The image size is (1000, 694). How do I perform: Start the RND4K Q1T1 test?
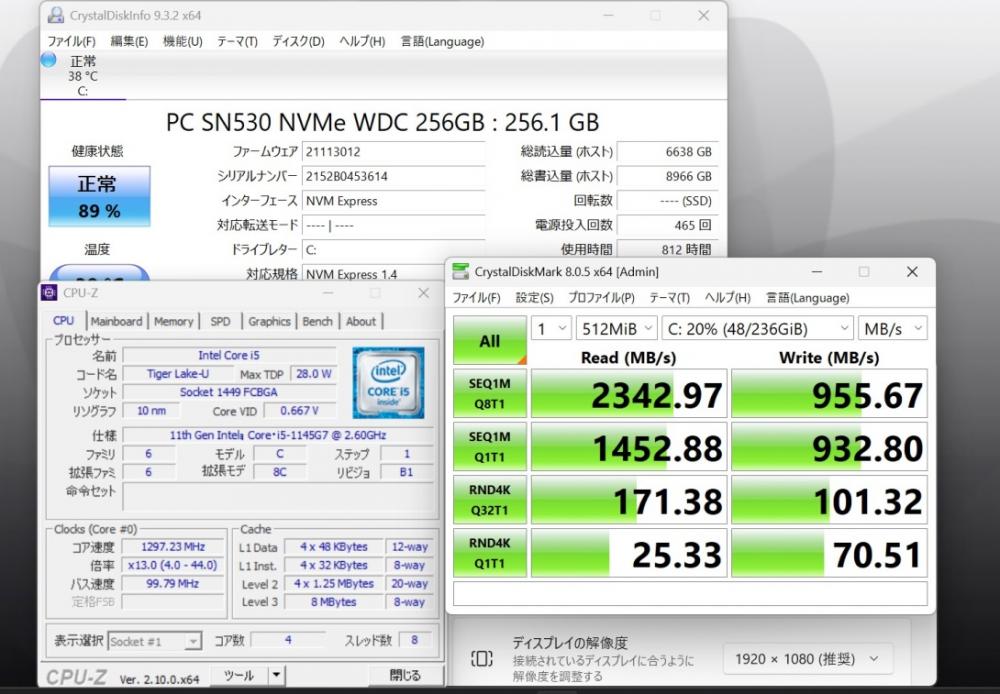pyautogui.click(x=490, y=552)
